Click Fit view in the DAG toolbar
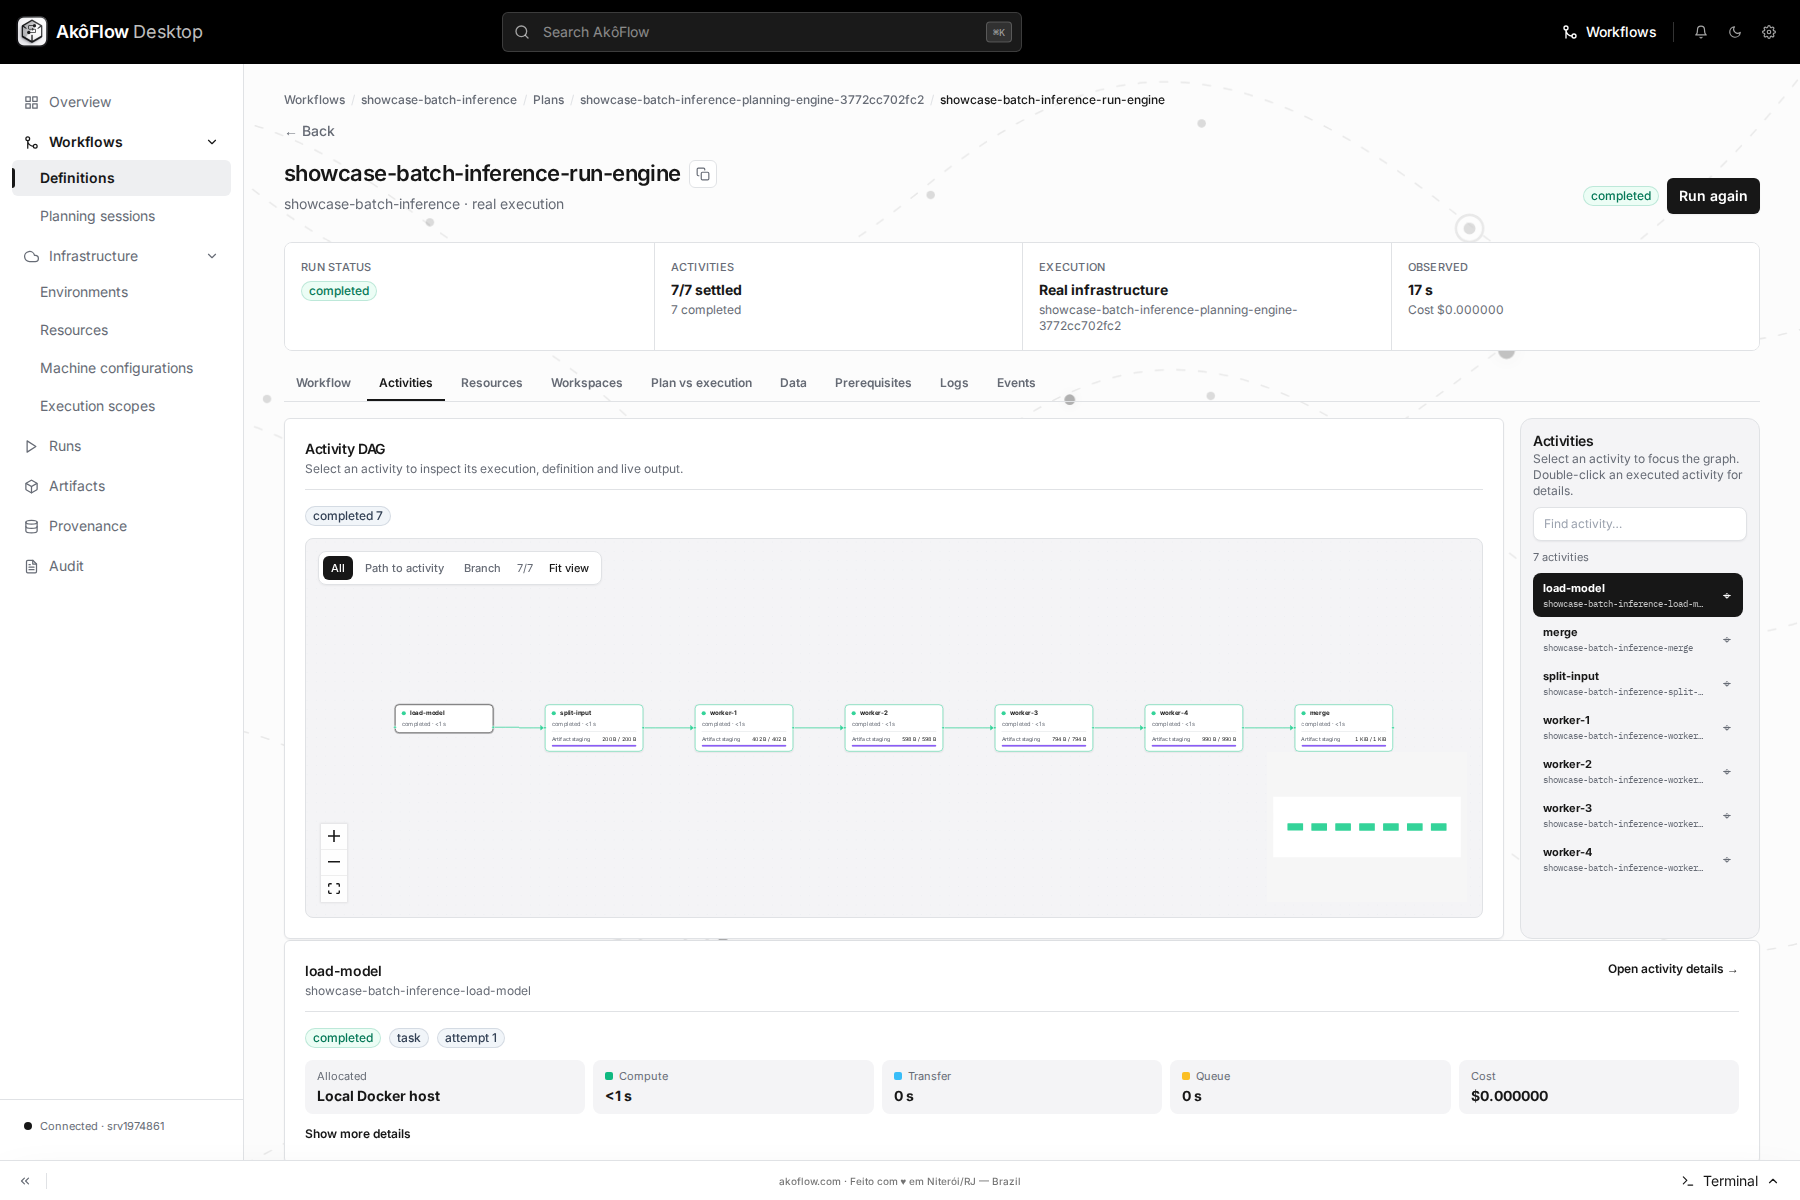This screenshot has width=1800, height=1200. click(x=569, y=568)
